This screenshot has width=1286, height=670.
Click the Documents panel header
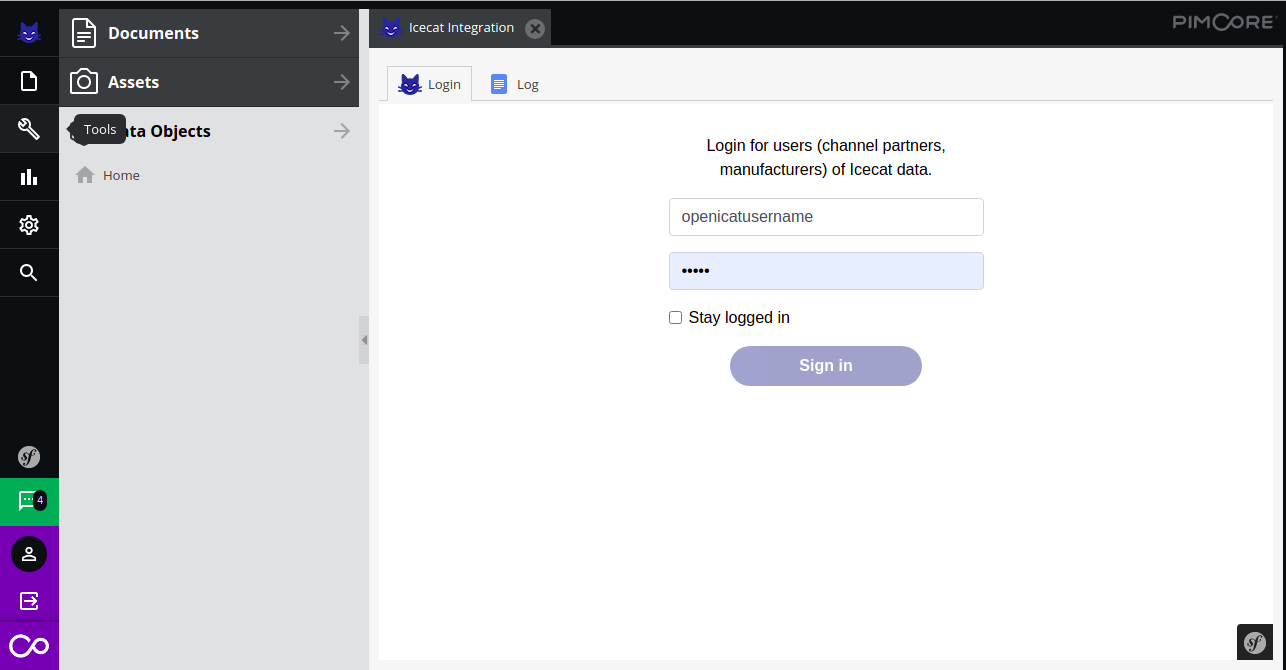(x=209, y=33)
